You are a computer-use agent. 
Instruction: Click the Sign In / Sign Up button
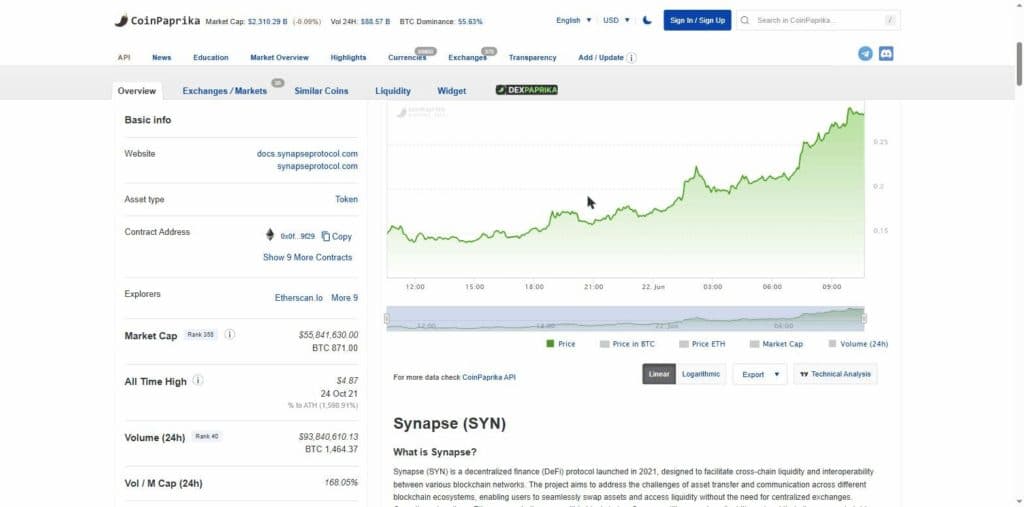(697, 20)
